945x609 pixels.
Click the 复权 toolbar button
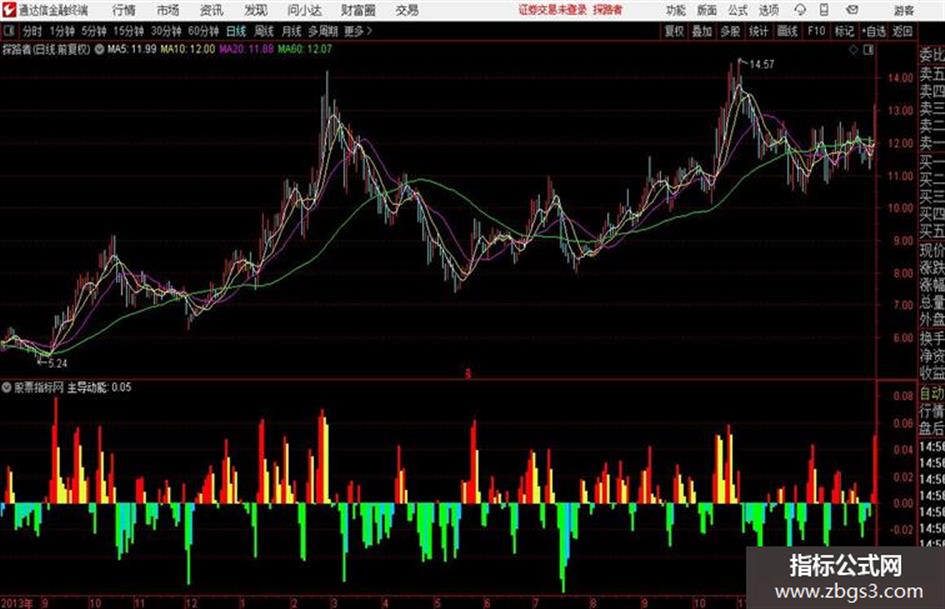(674, 31)
